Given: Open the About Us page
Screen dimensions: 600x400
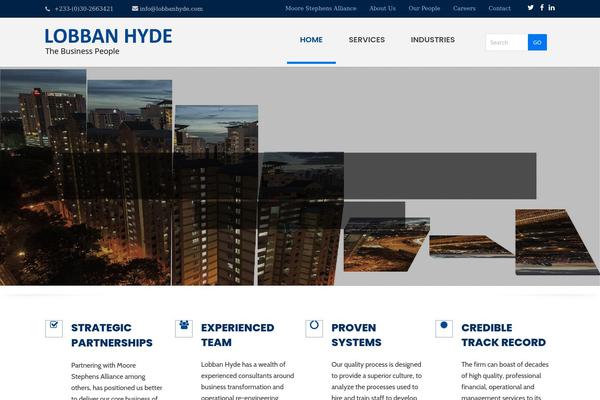Looking at the screenshot, I should click(x=382, y=8).
